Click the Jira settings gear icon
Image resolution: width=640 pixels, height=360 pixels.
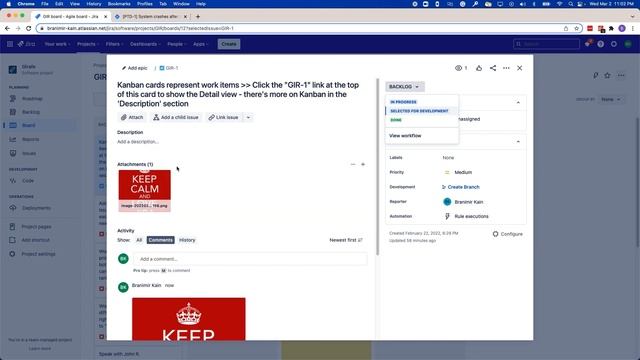(614, 44)
